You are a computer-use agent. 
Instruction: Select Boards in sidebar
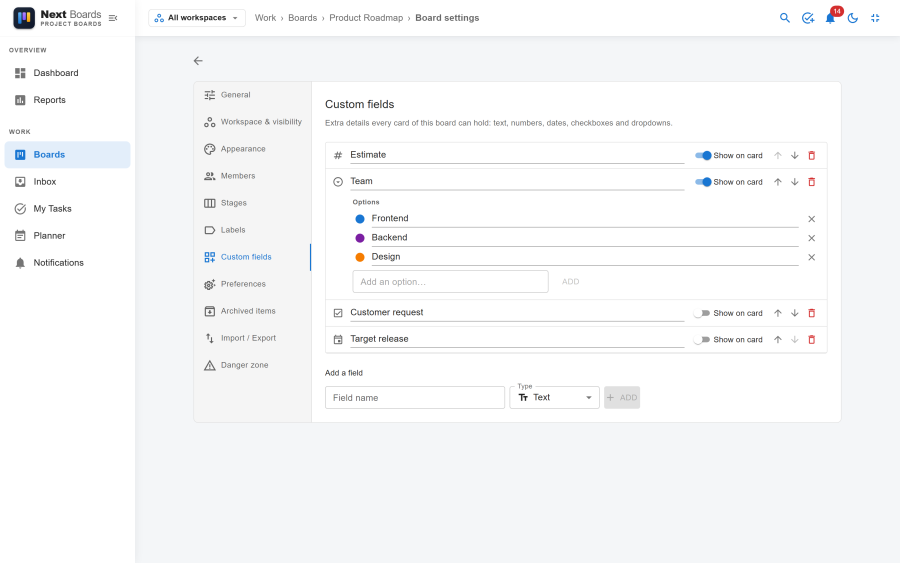tap(68, 155)
